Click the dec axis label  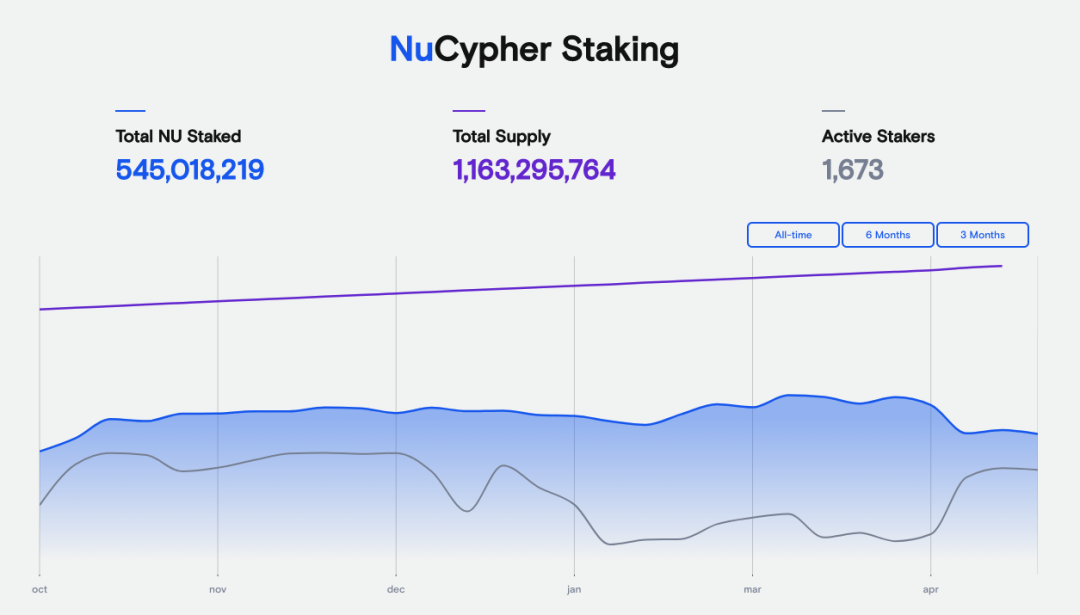396,590
